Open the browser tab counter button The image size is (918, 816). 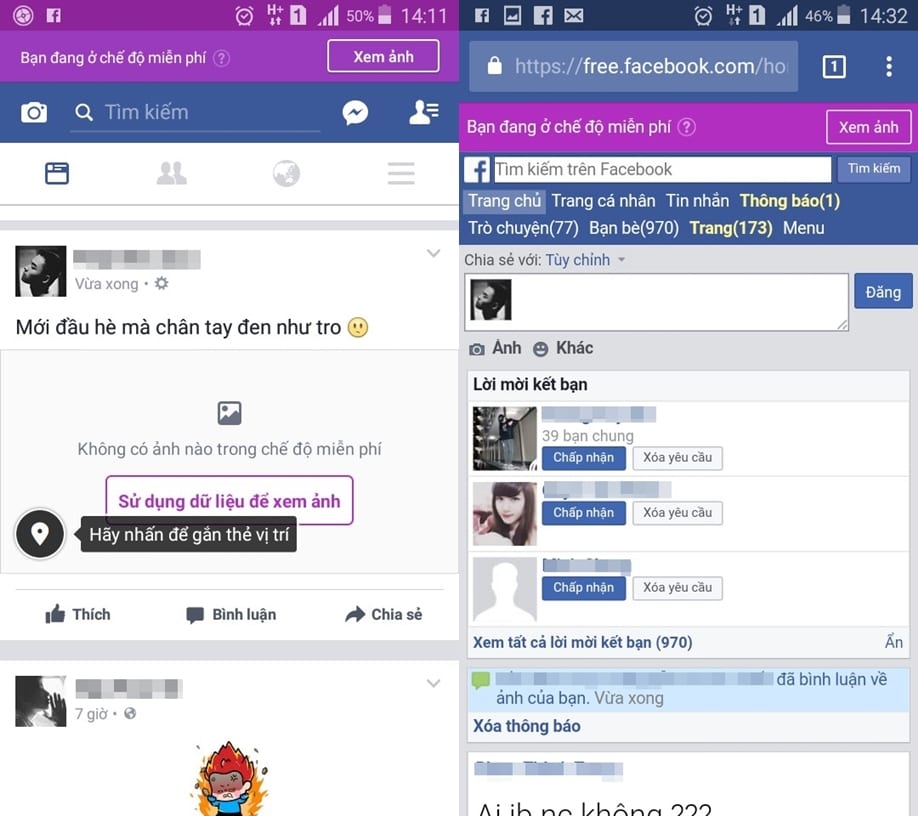tap(834, 67)
